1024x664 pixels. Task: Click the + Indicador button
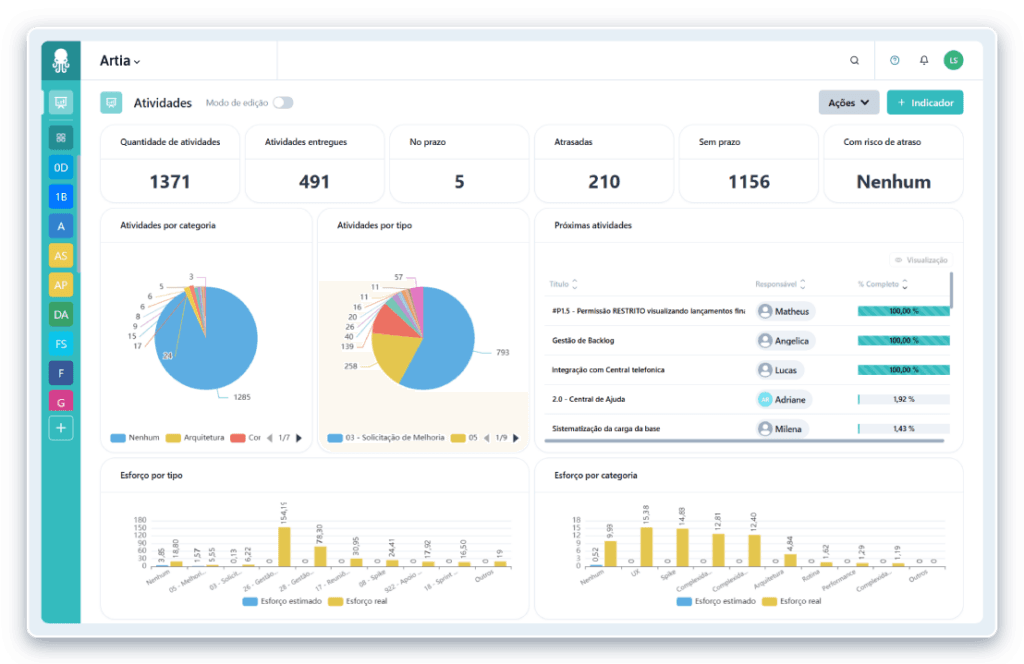tap(925, 103)
